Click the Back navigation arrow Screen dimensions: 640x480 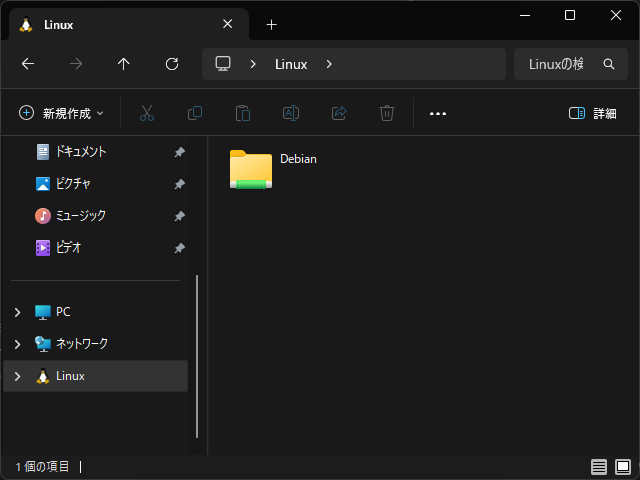point(28,64)
